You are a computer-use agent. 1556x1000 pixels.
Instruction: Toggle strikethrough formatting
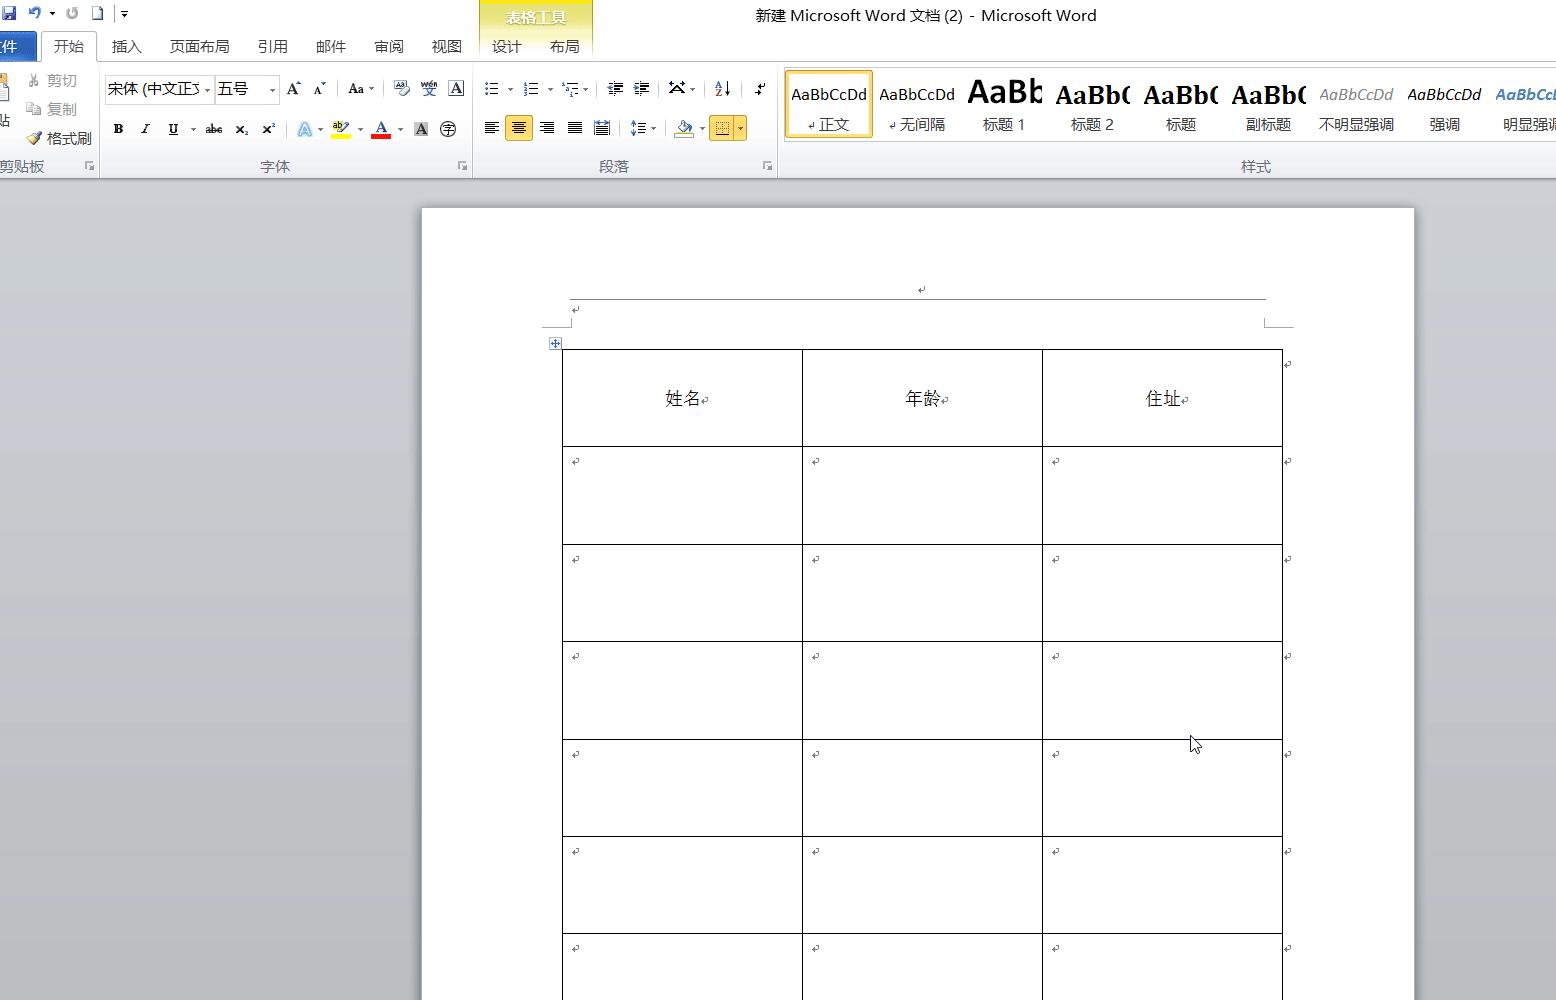pos(213,129)
